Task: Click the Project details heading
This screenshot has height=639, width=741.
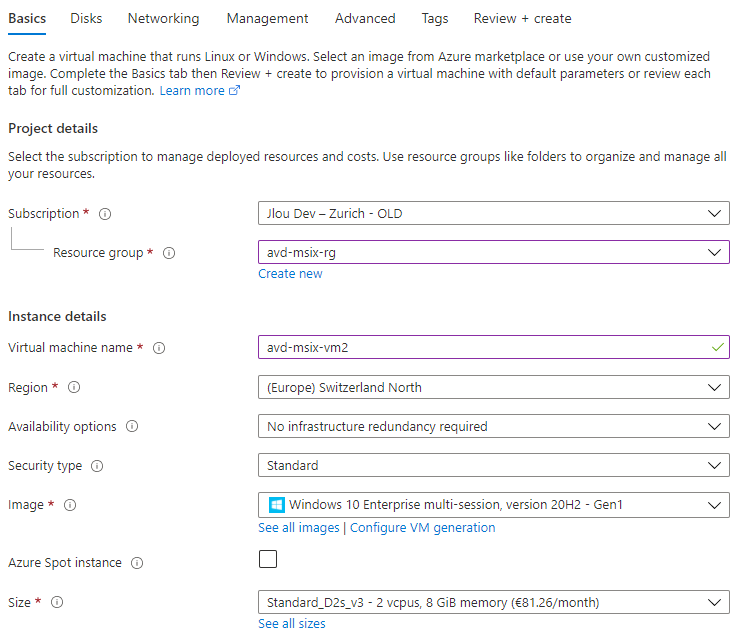Action: pyautogui.click(x=53, y=129)
